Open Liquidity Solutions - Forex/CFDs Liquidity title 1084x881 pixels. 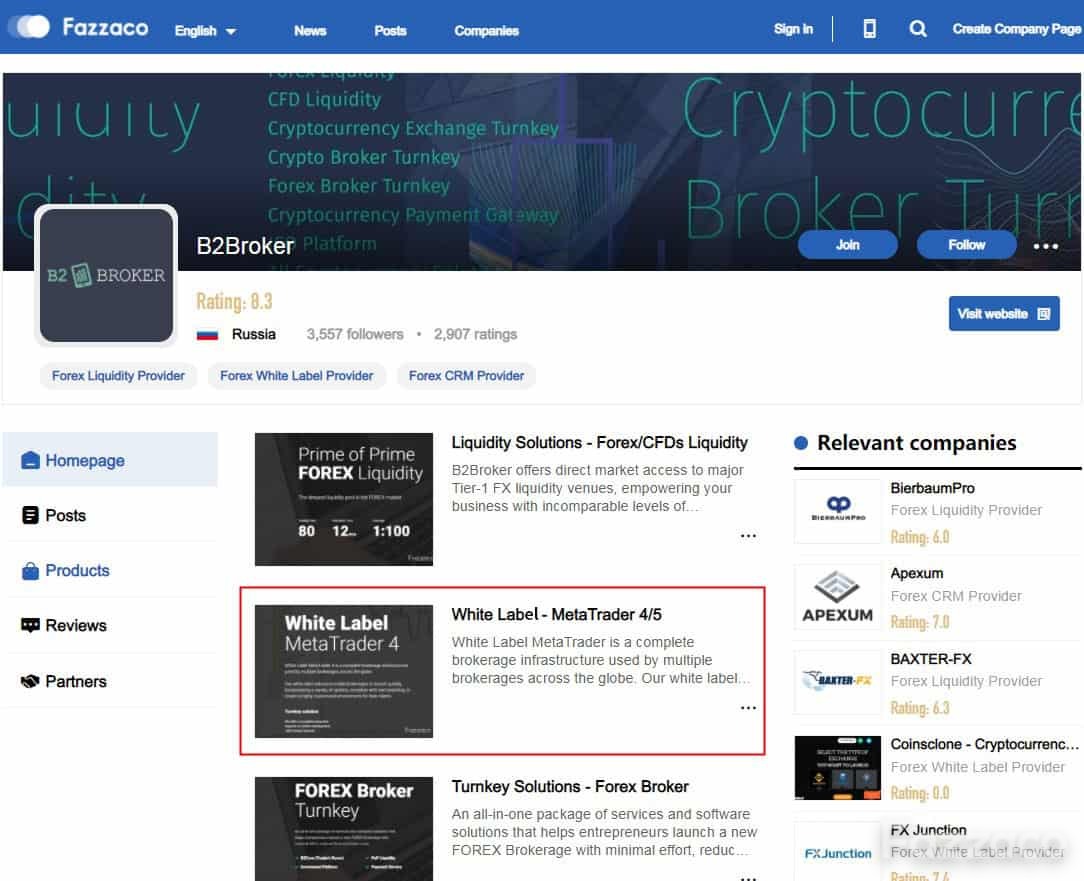(x=599, y=443)
